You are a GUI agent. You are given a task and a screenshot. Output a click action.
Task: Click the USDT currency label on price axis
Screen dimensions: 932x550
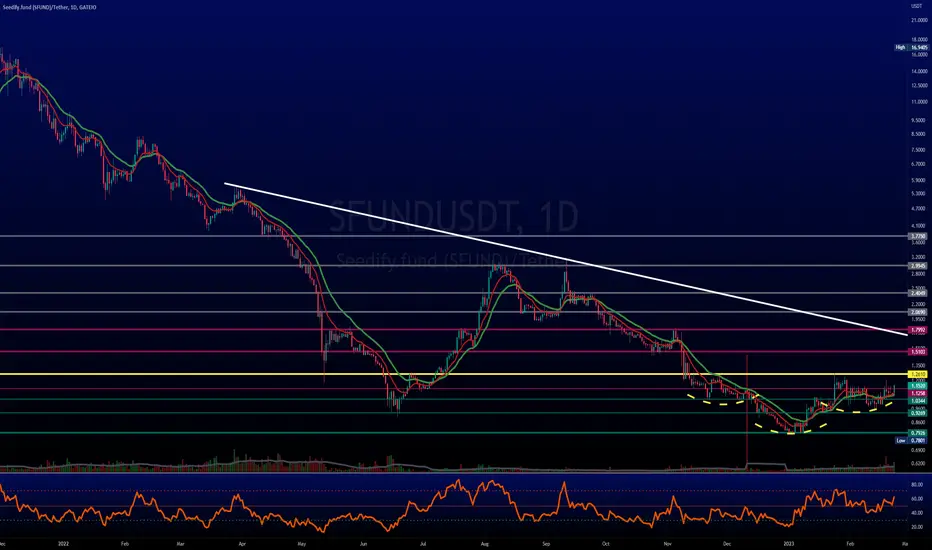[x=917, y=5]
